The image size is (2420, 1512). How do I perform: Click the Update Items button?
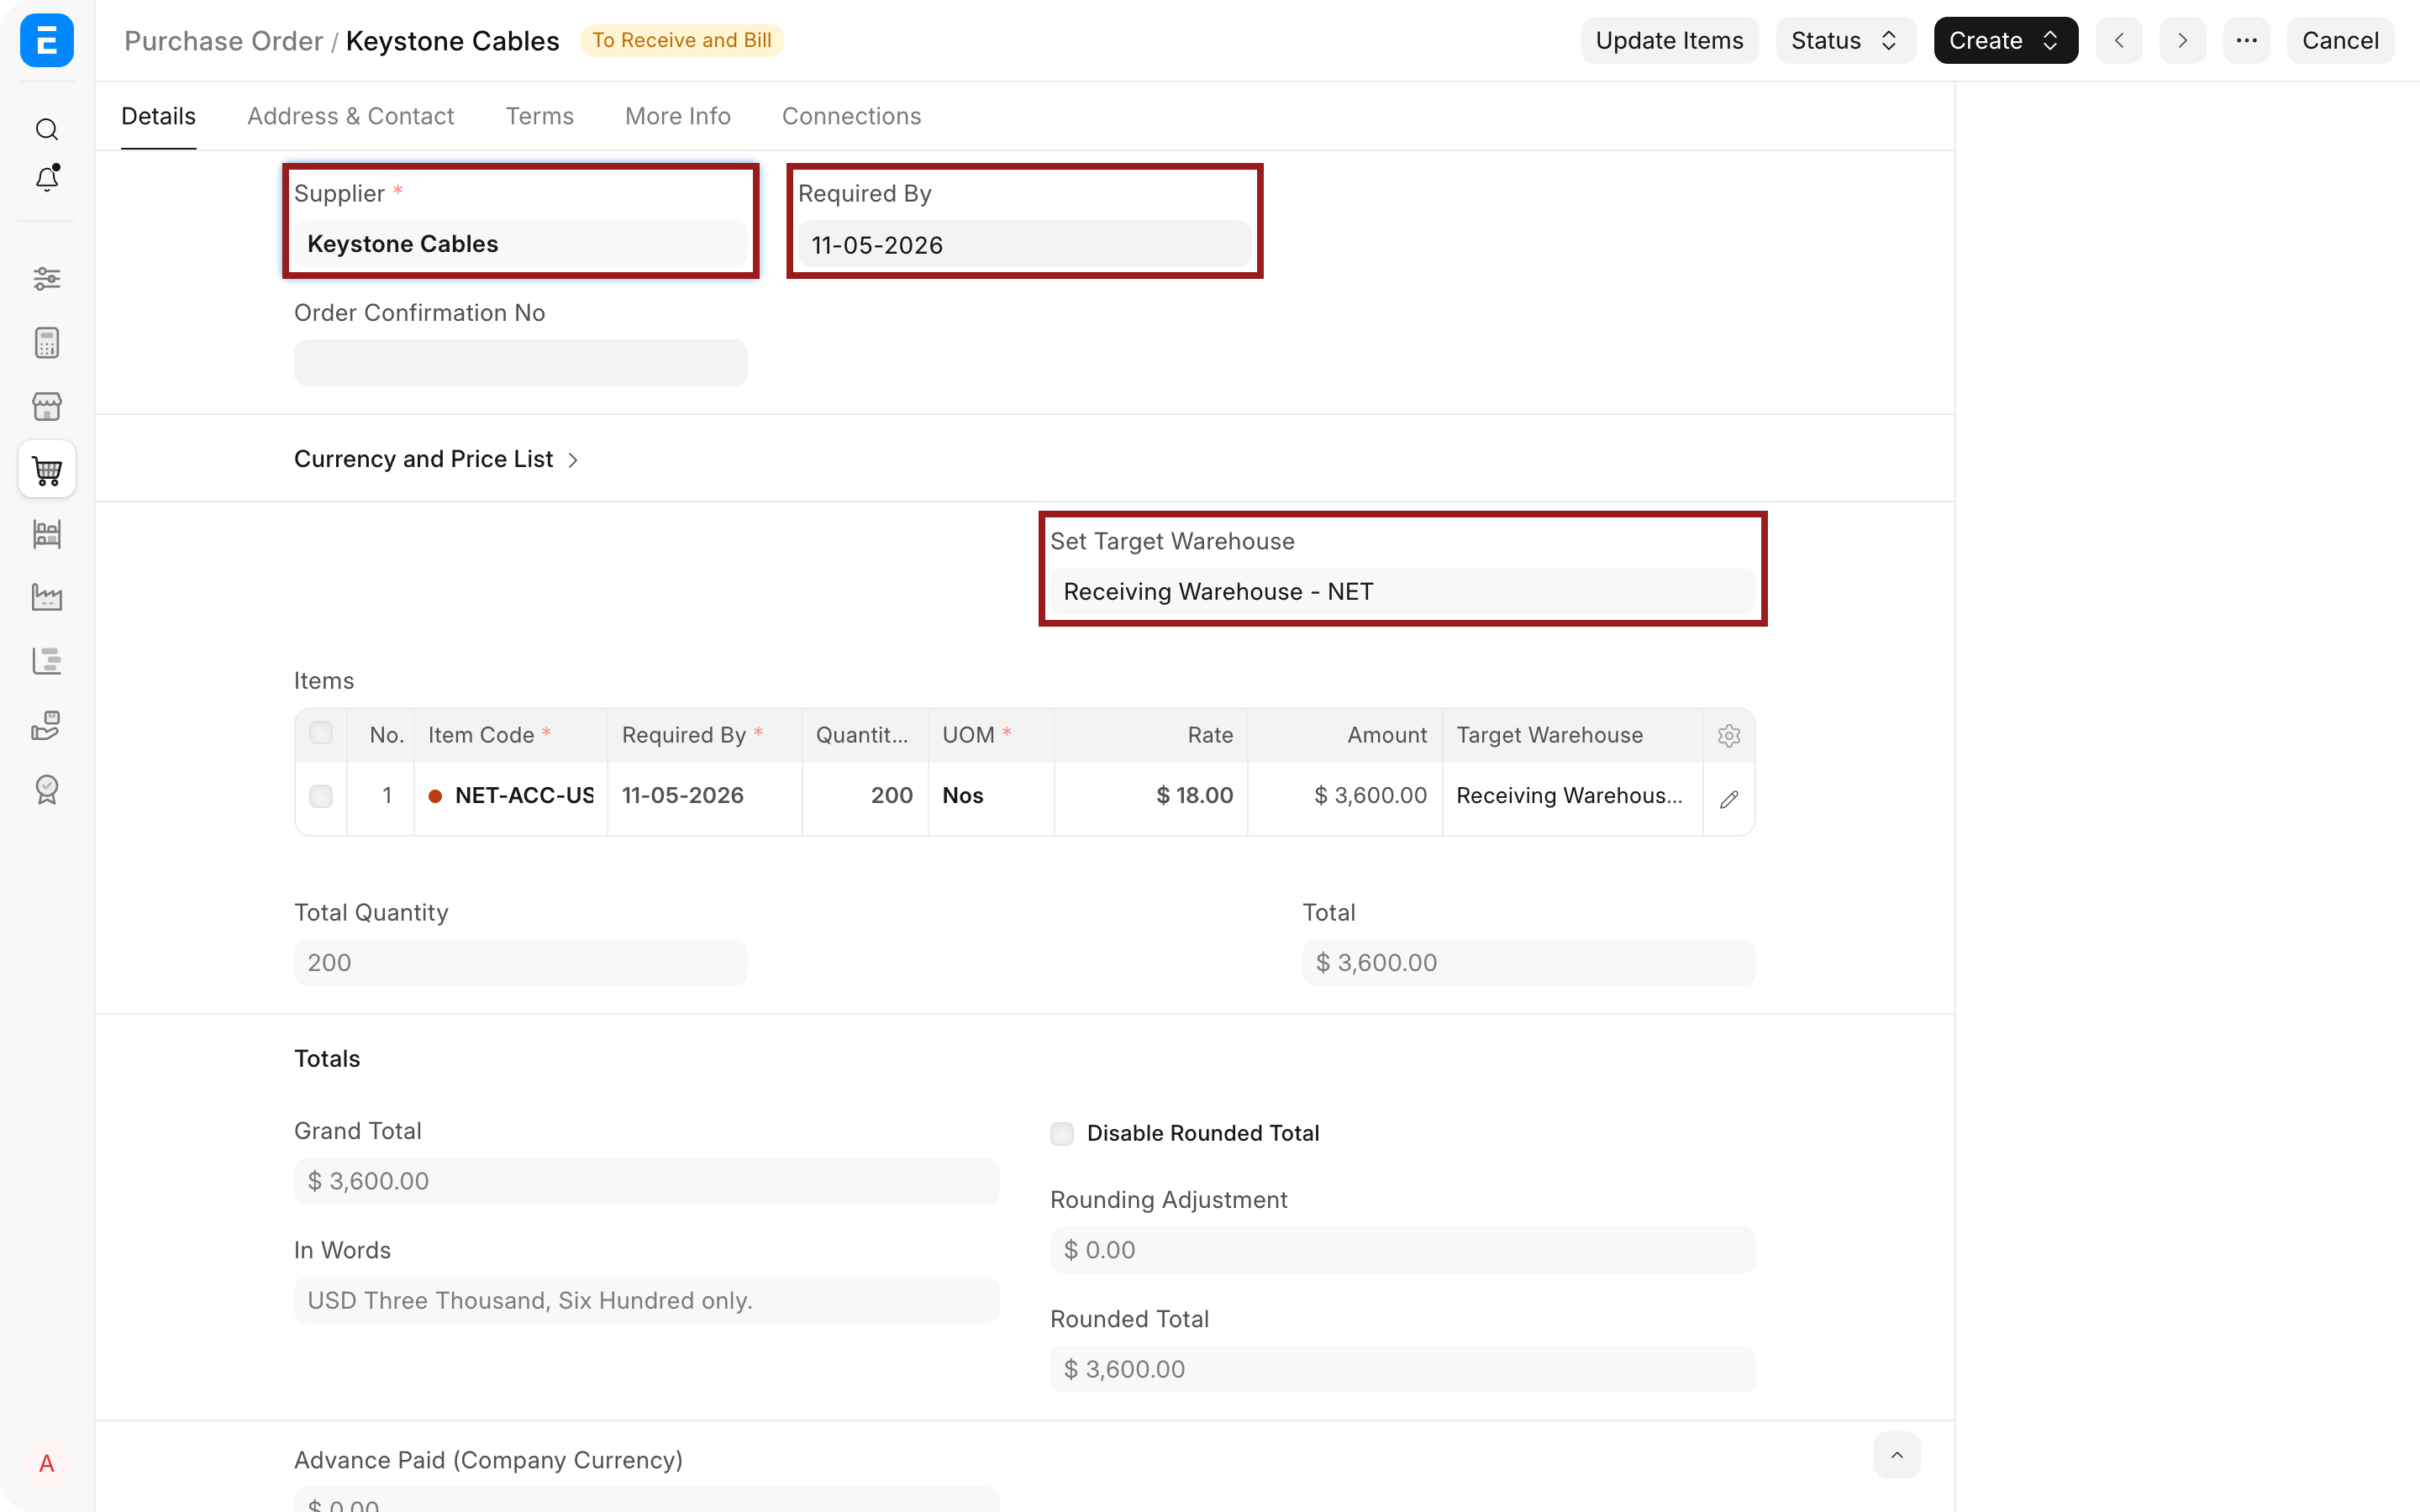(1669, 41)
